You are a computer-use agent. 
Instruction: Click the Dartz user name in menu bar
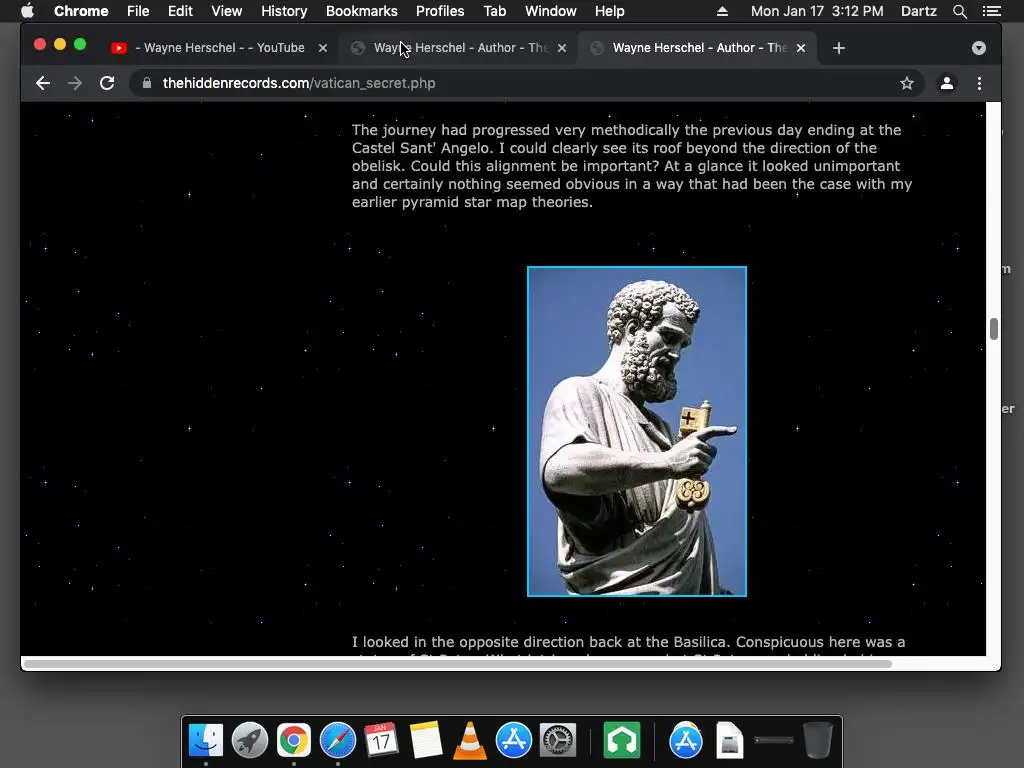pyautogui.click(x=918, y=11)
